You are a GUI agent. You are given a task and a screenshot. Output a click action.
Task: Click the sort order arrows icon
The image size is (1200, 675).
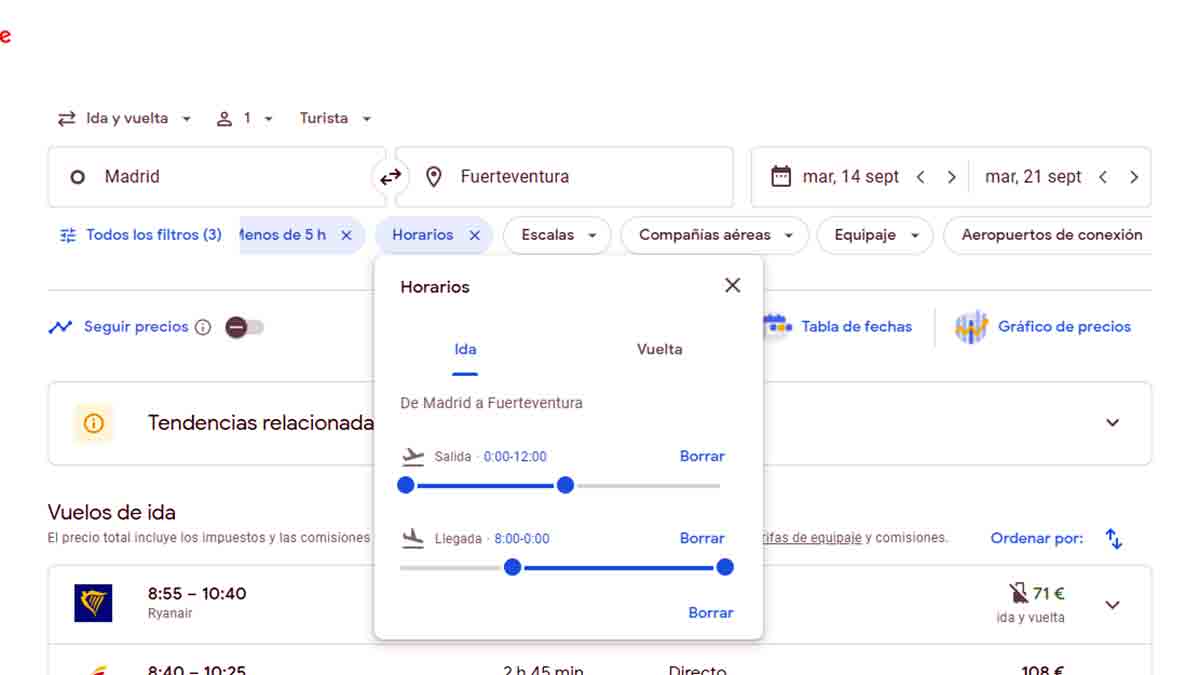tap(1113, 539)
